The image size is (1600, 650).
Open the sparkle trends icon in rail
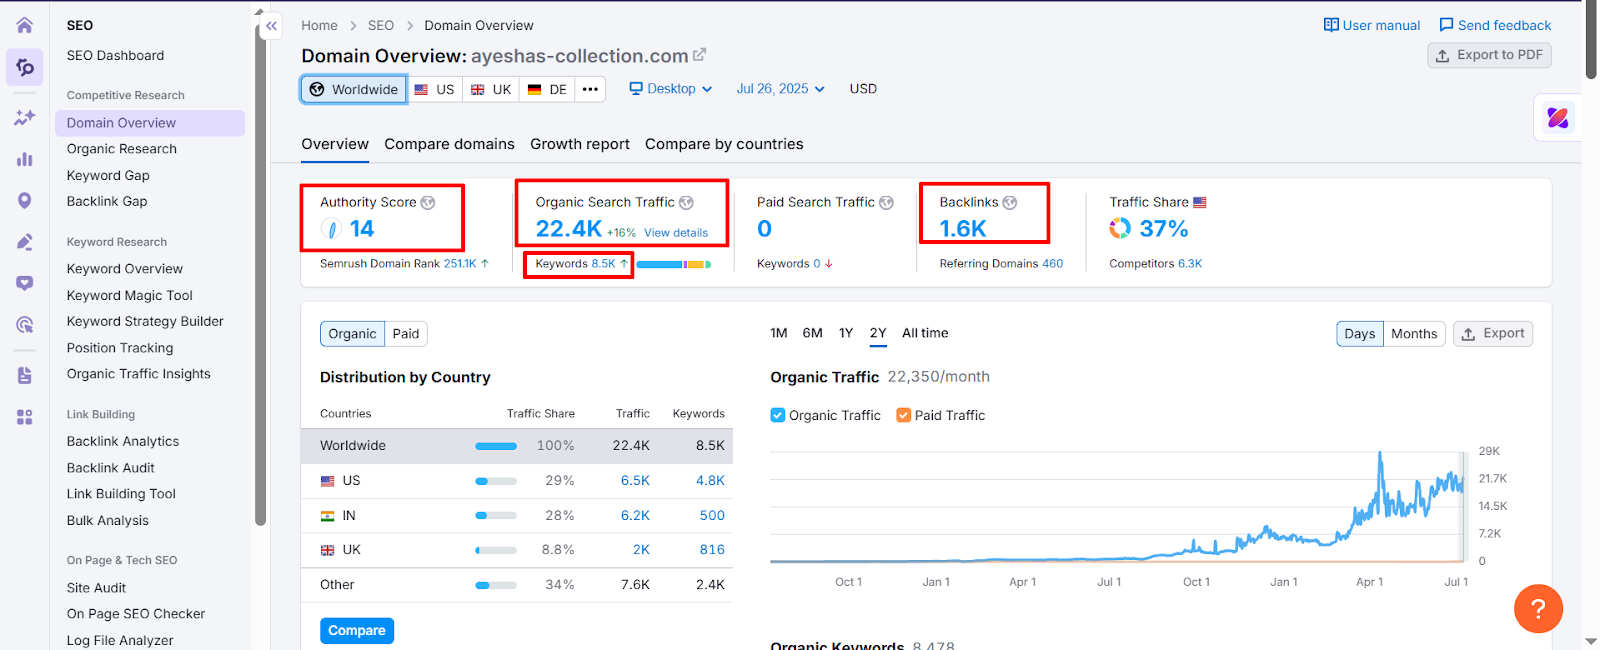tap(25, 118)
